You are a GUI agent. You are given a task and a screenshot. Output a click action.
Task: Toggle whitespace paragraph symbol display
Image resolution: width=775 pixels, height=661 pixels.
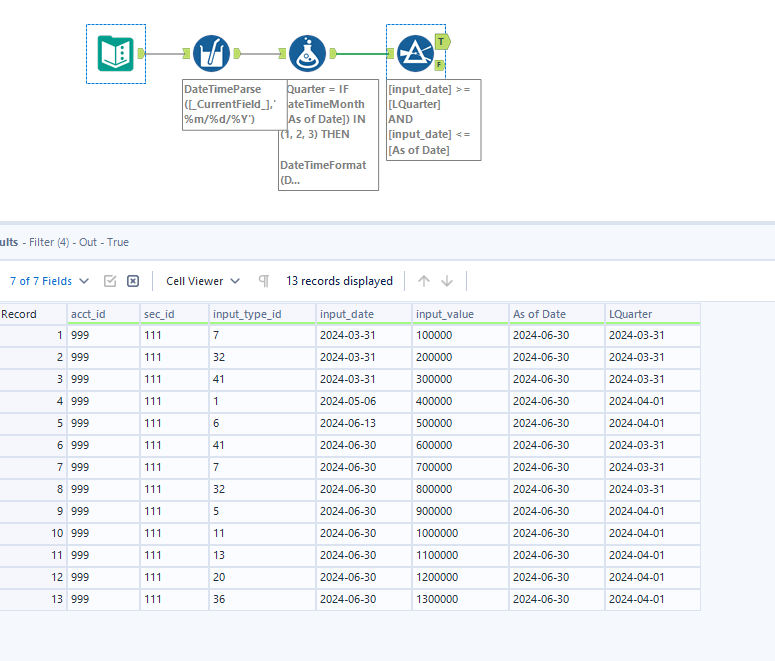(x=264, y=281)
